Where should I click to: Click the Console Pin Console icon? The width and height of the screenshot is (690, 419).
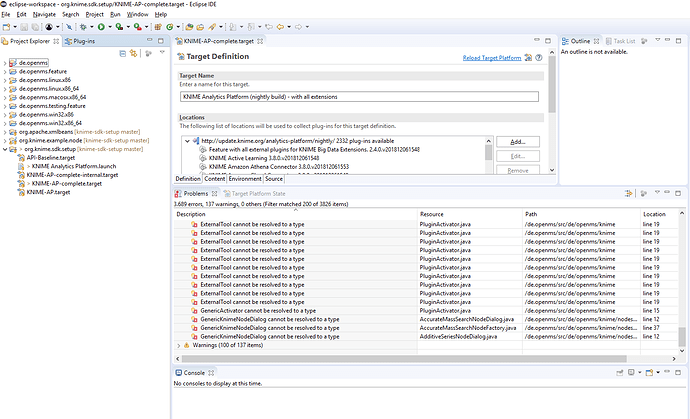coord(620,372)
